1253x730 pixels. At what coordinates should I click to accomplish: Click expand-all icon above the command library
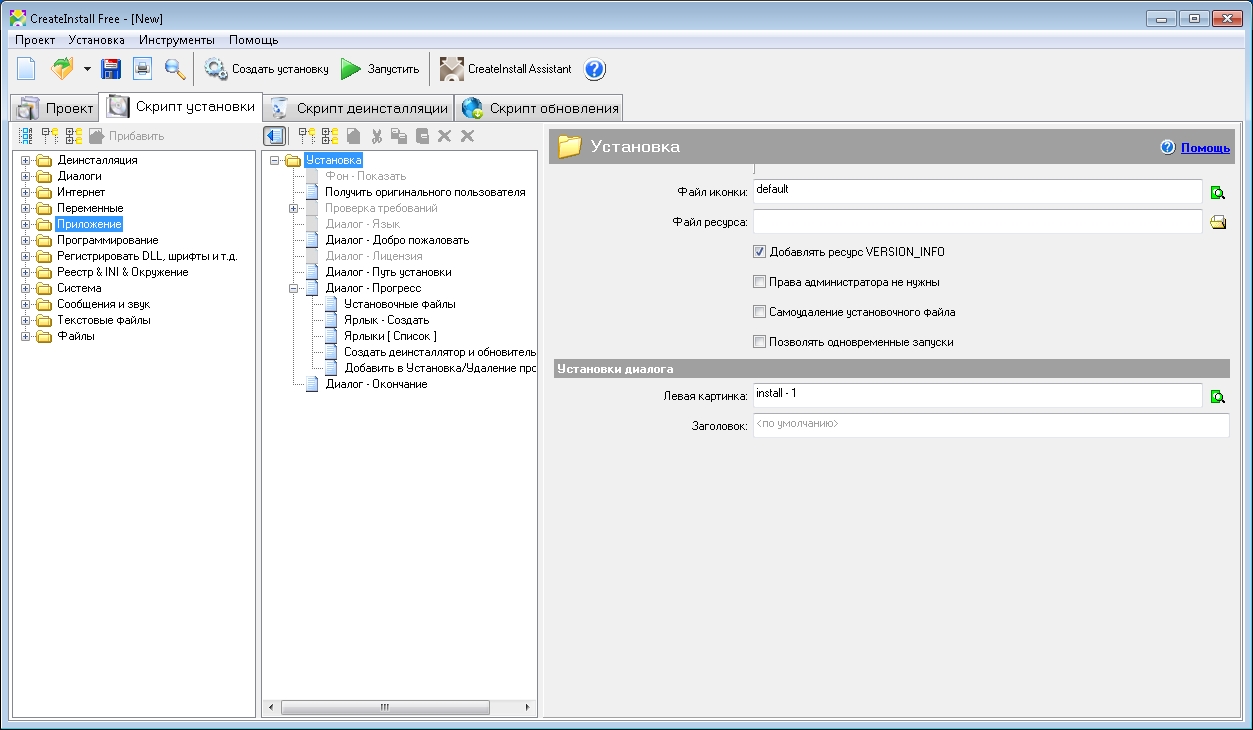pyautogui.click(x=50, y=136)
